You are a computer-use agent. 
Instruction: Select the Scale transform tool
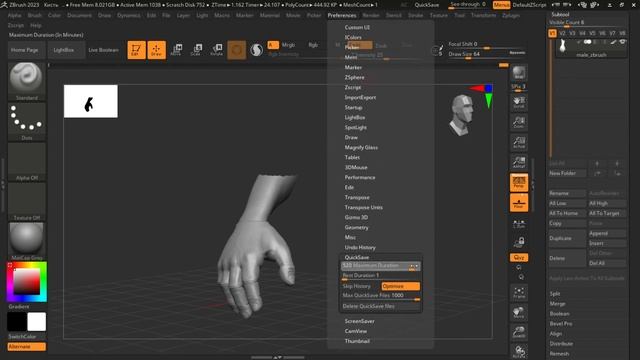[196, 50]
